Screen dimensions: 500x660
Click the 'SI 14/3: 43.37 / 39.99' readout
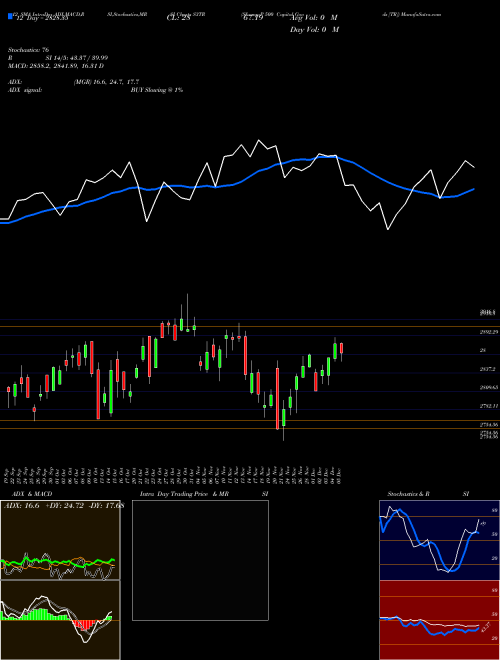point(77,58)
